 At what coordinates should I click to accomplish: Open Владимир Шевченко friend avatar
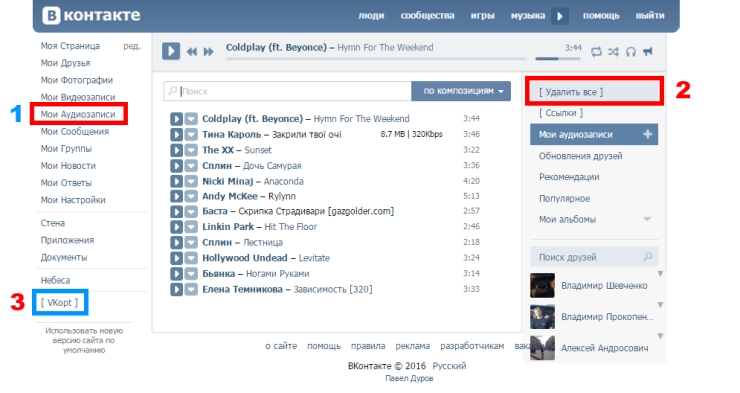pos(542,285)
